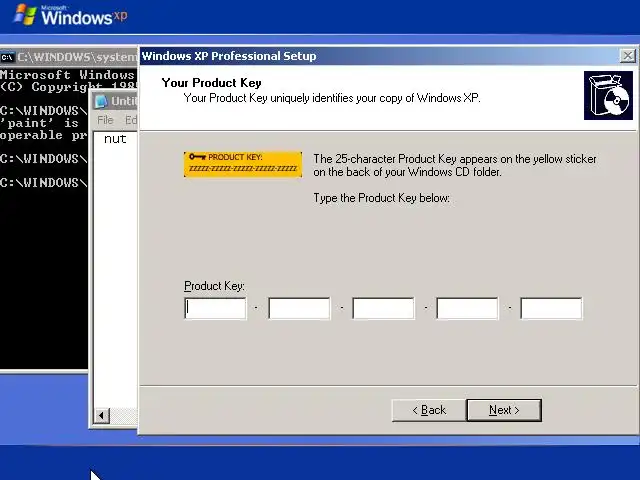The width and height of the screenshot is (640, 480).
Task: Close the Windows XP Professional Setup dialog
Action: 628,56
